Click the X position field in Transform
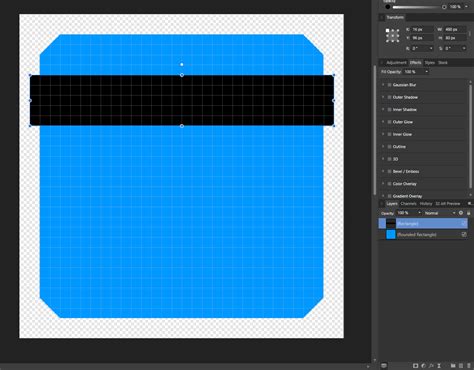The width and height of the screenshot is (474, 370). pos(422,29)
